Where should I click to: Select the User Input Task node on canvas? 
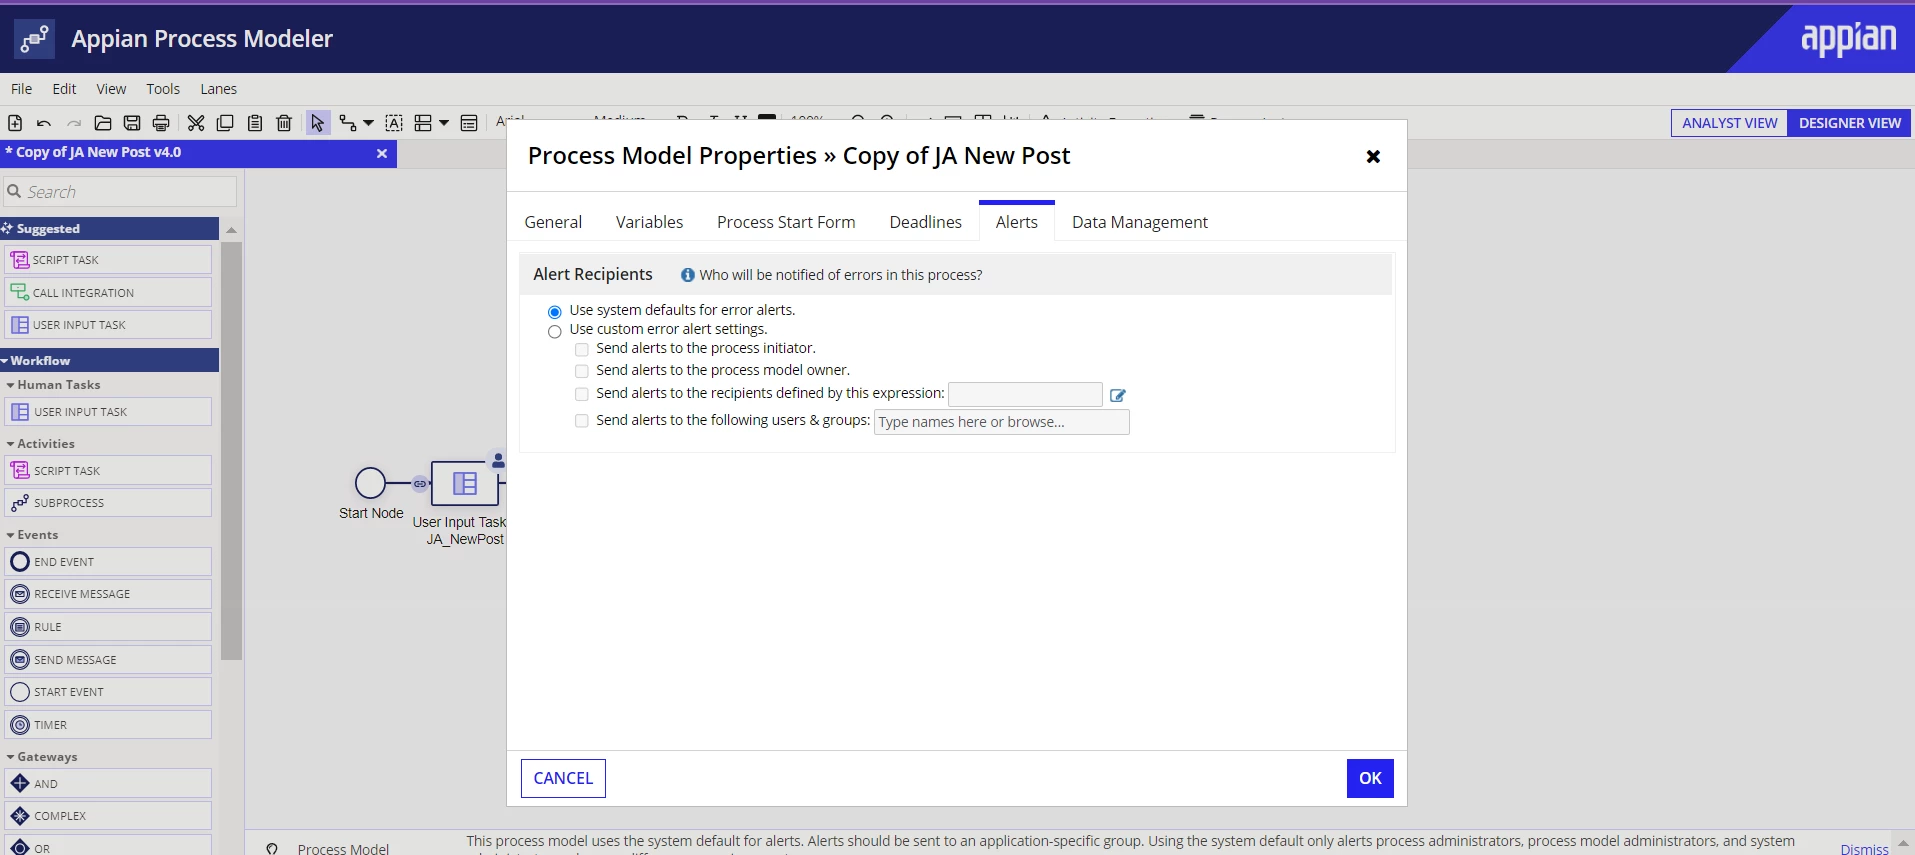coord(464,484)
